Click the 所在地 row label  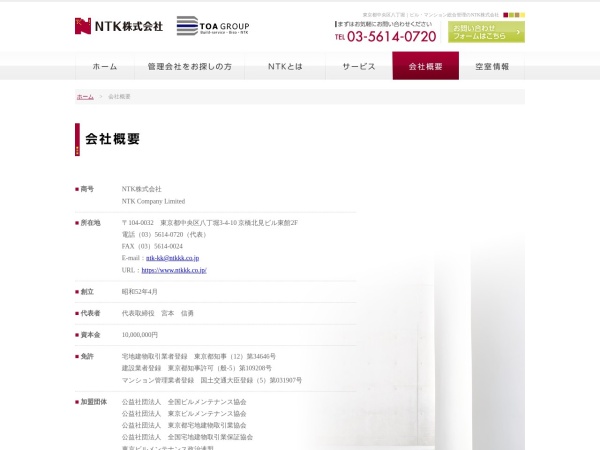[x=90, y=223]
